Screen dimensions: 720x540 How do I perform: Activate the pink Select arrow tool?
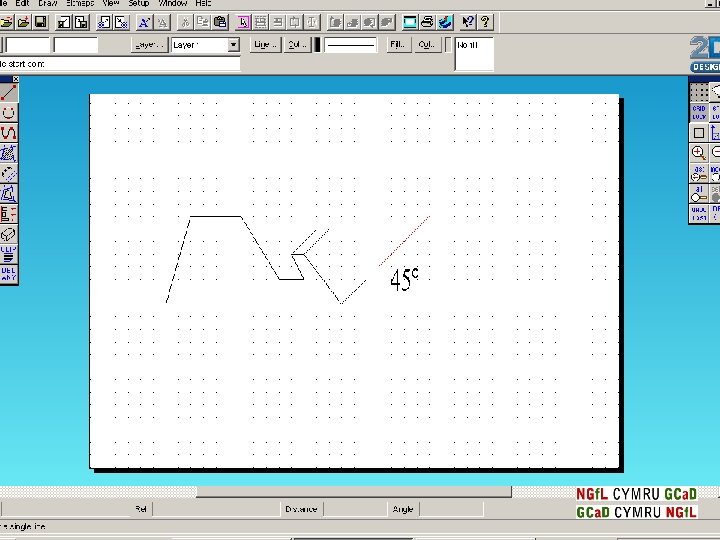(243, 22)
